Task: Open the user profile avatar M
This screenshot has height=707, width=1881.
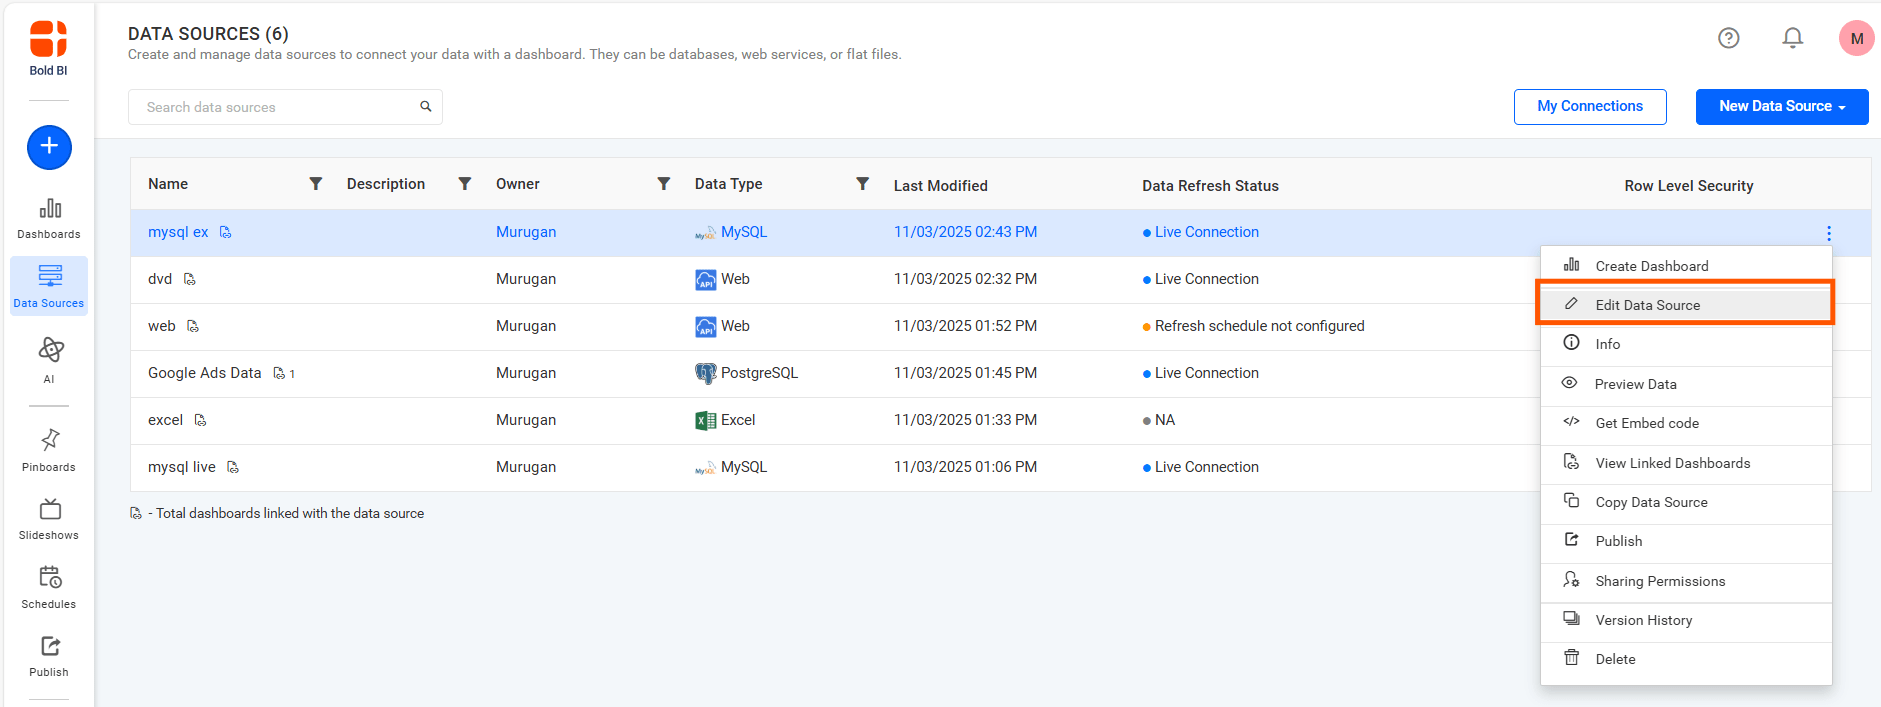Action: (x=1857, y=38)
